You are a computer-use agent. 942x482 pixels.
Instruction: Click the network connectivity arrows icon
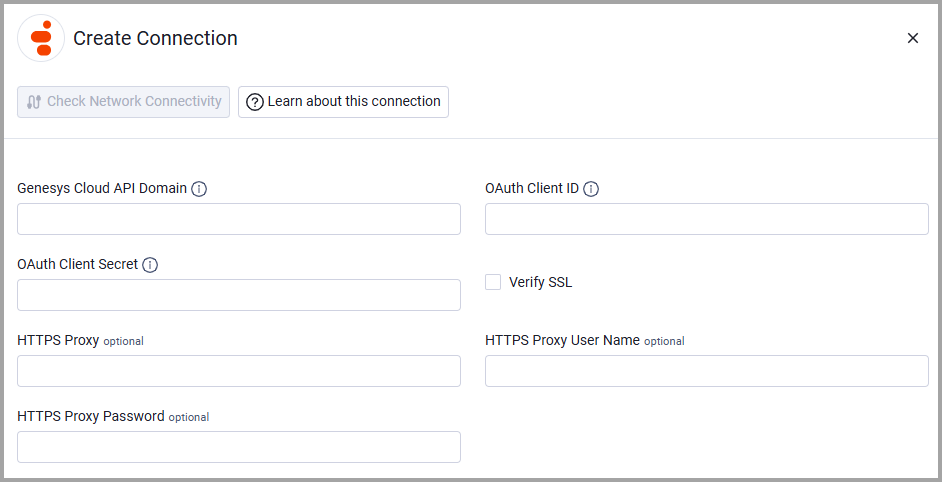pos(34,102)
